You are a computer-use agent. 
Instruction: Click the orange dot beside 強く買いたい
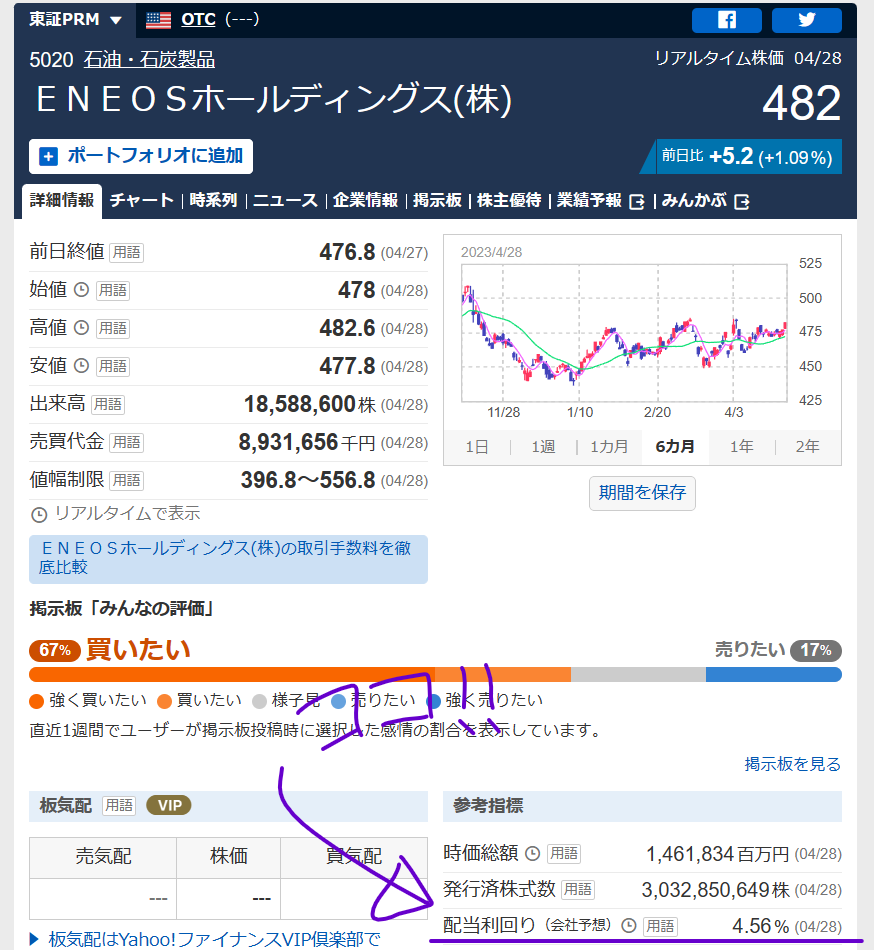[x=36, y=701]
